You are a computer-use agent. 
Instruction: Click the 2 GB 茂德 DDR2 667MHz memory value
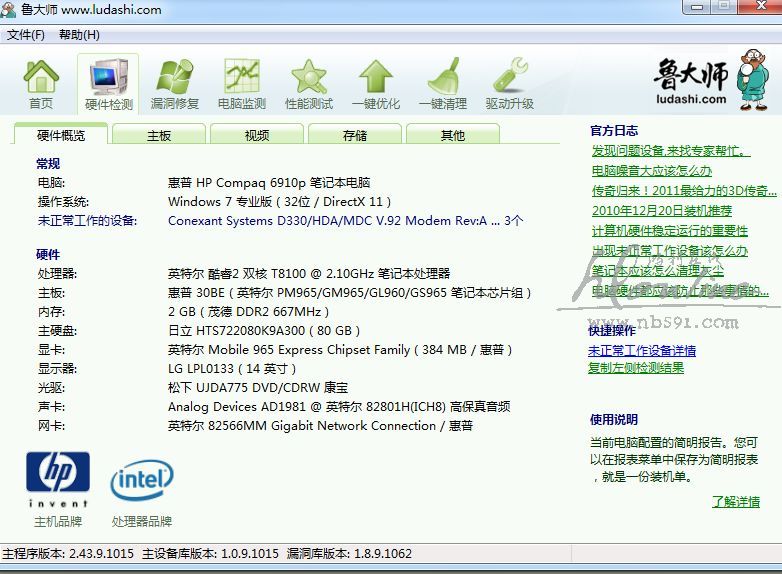click(248, 311)
